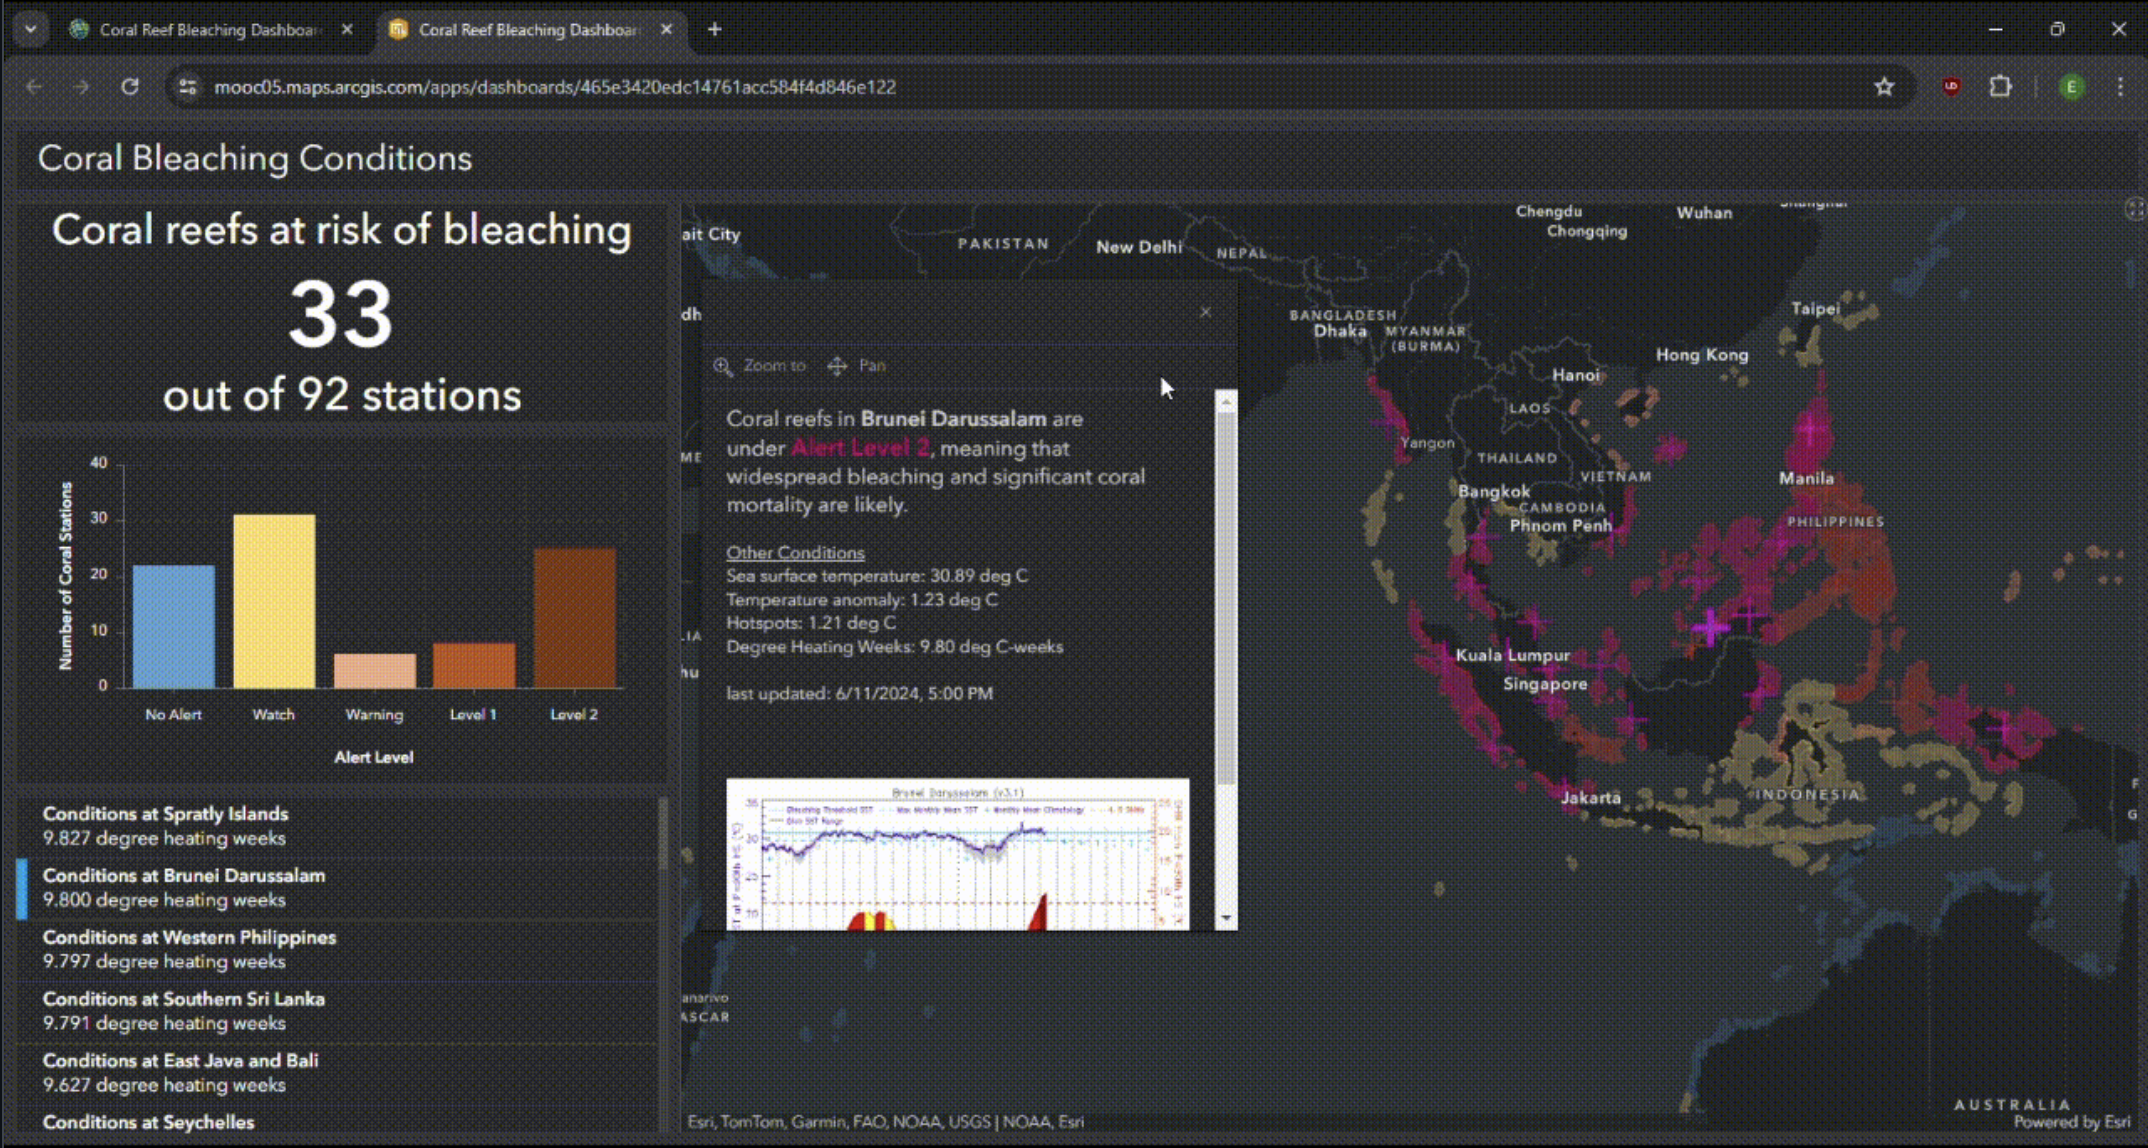Click the Bangkok label on the map
The width and height of the screenshot is (2148, 1148).
tap(1494, 491)
